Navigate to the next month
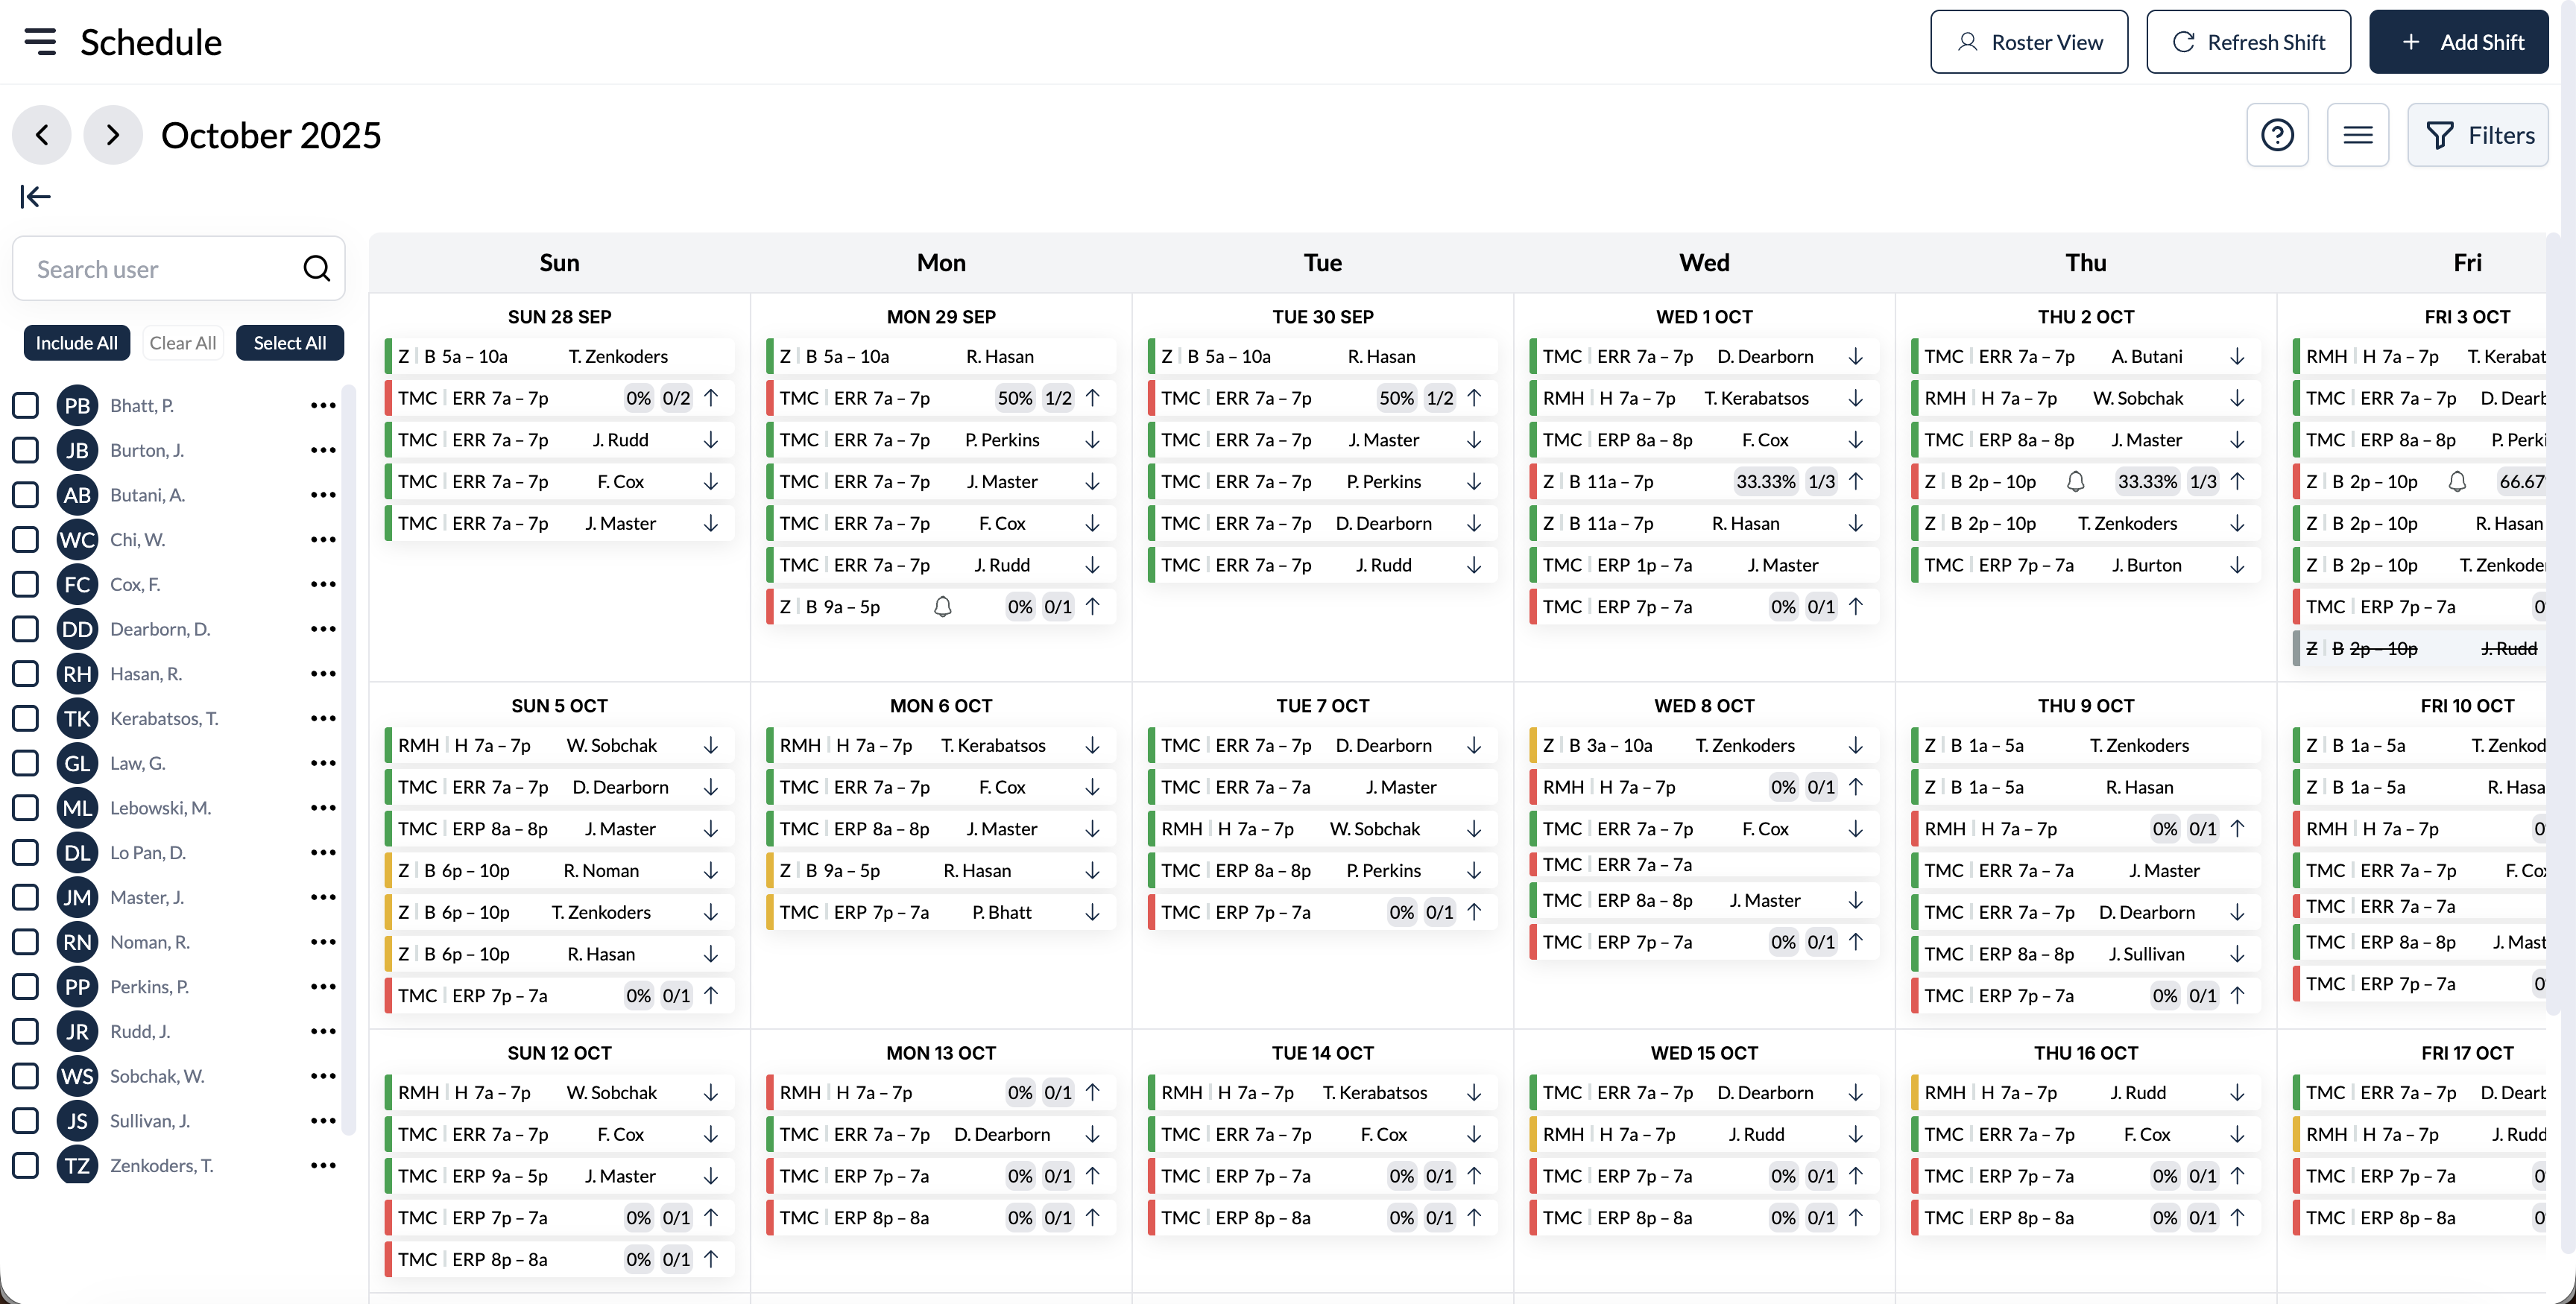This screenshot has height=1304, width=2576. point(112,135)
